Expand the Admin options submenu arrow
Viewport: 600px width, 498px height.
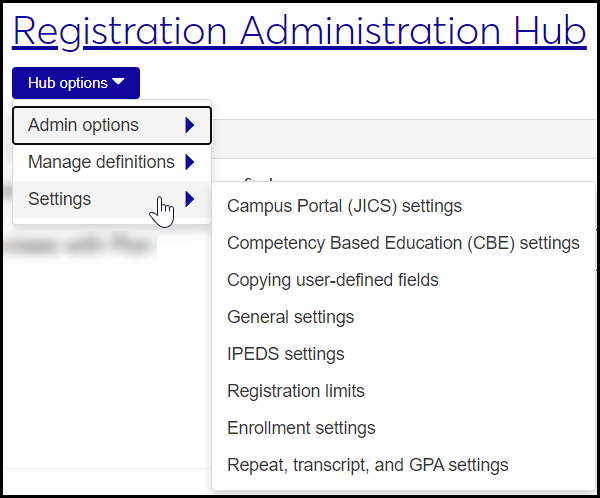tap(190, 126)
